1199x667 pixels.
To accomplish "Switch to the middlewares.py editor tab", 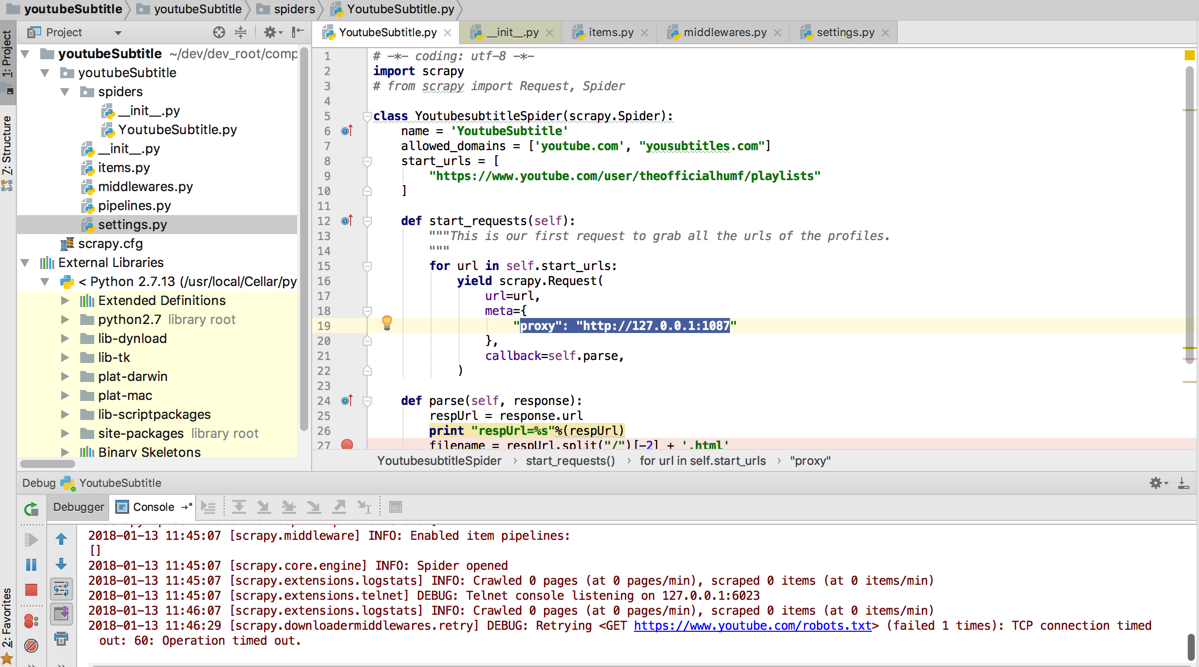I will [724, 33].
